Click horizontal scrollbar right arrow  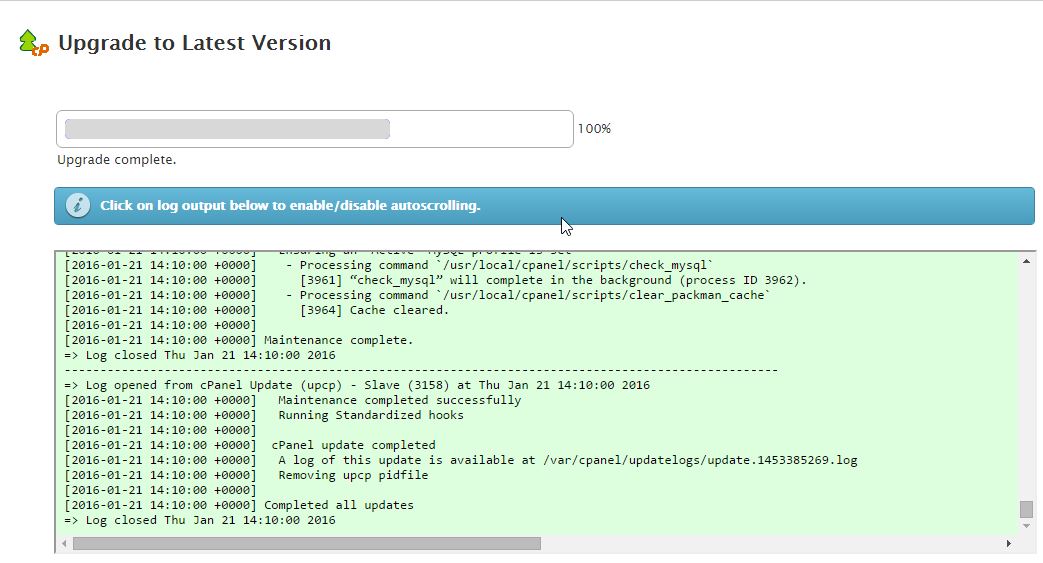(1008, 544)
